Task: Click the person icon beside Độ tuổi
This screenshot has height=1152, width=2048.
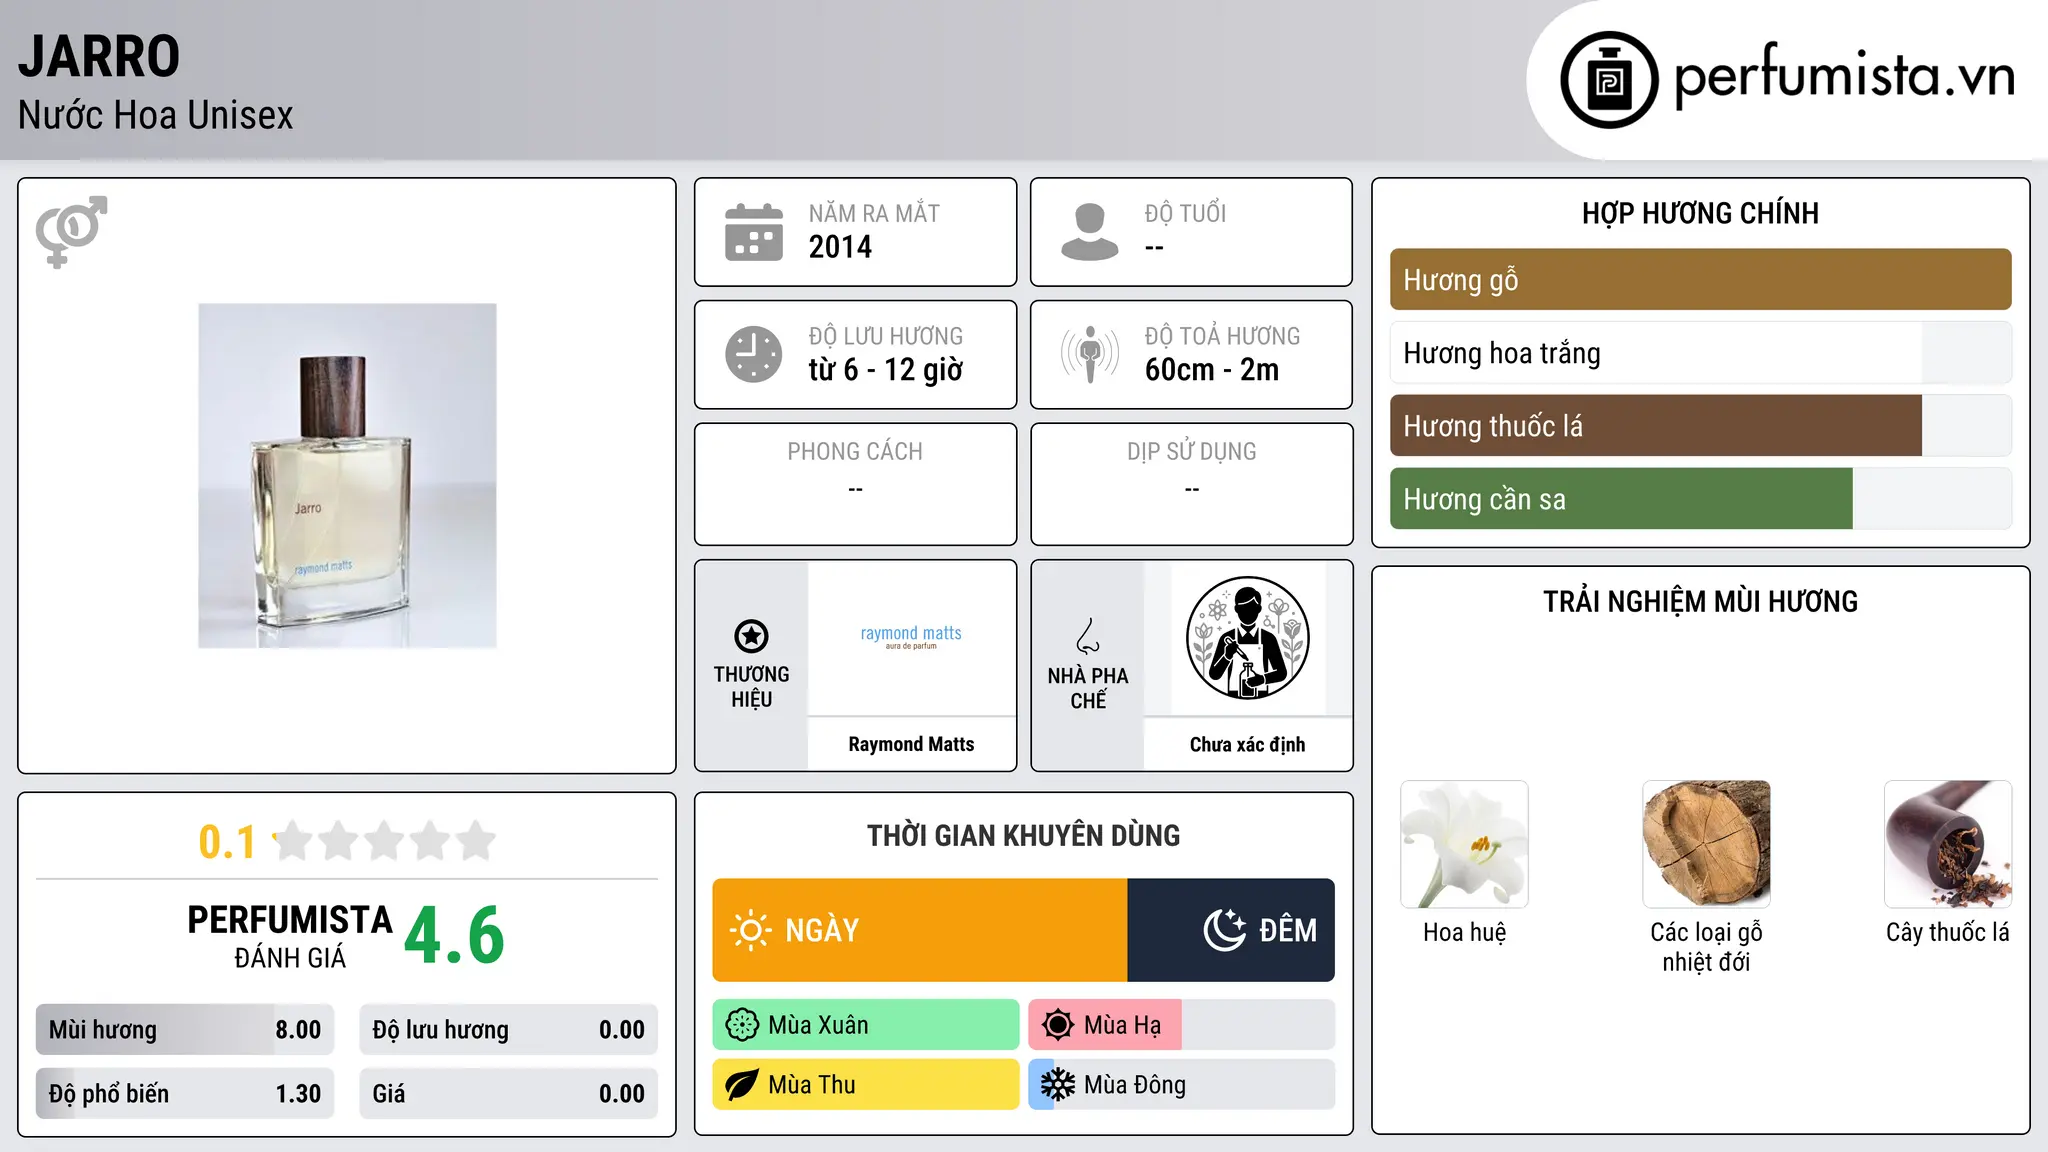Action: [1090, 232]
